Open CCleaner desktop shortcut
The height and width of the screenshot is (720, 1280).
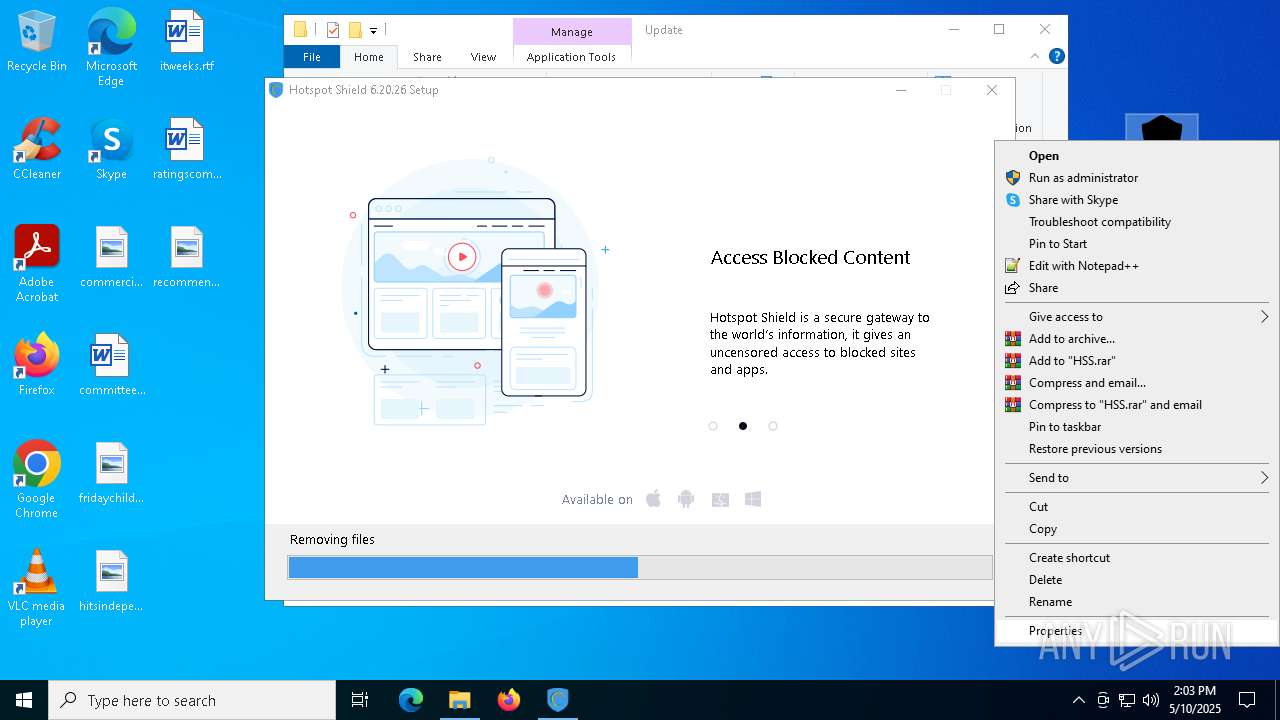[37, 149]
